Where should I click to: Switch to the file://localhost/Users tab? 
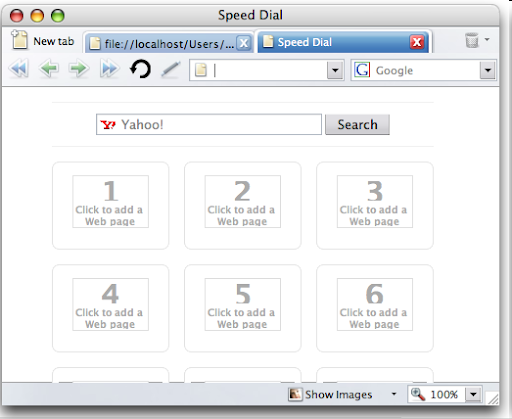[x=163, y=43]
